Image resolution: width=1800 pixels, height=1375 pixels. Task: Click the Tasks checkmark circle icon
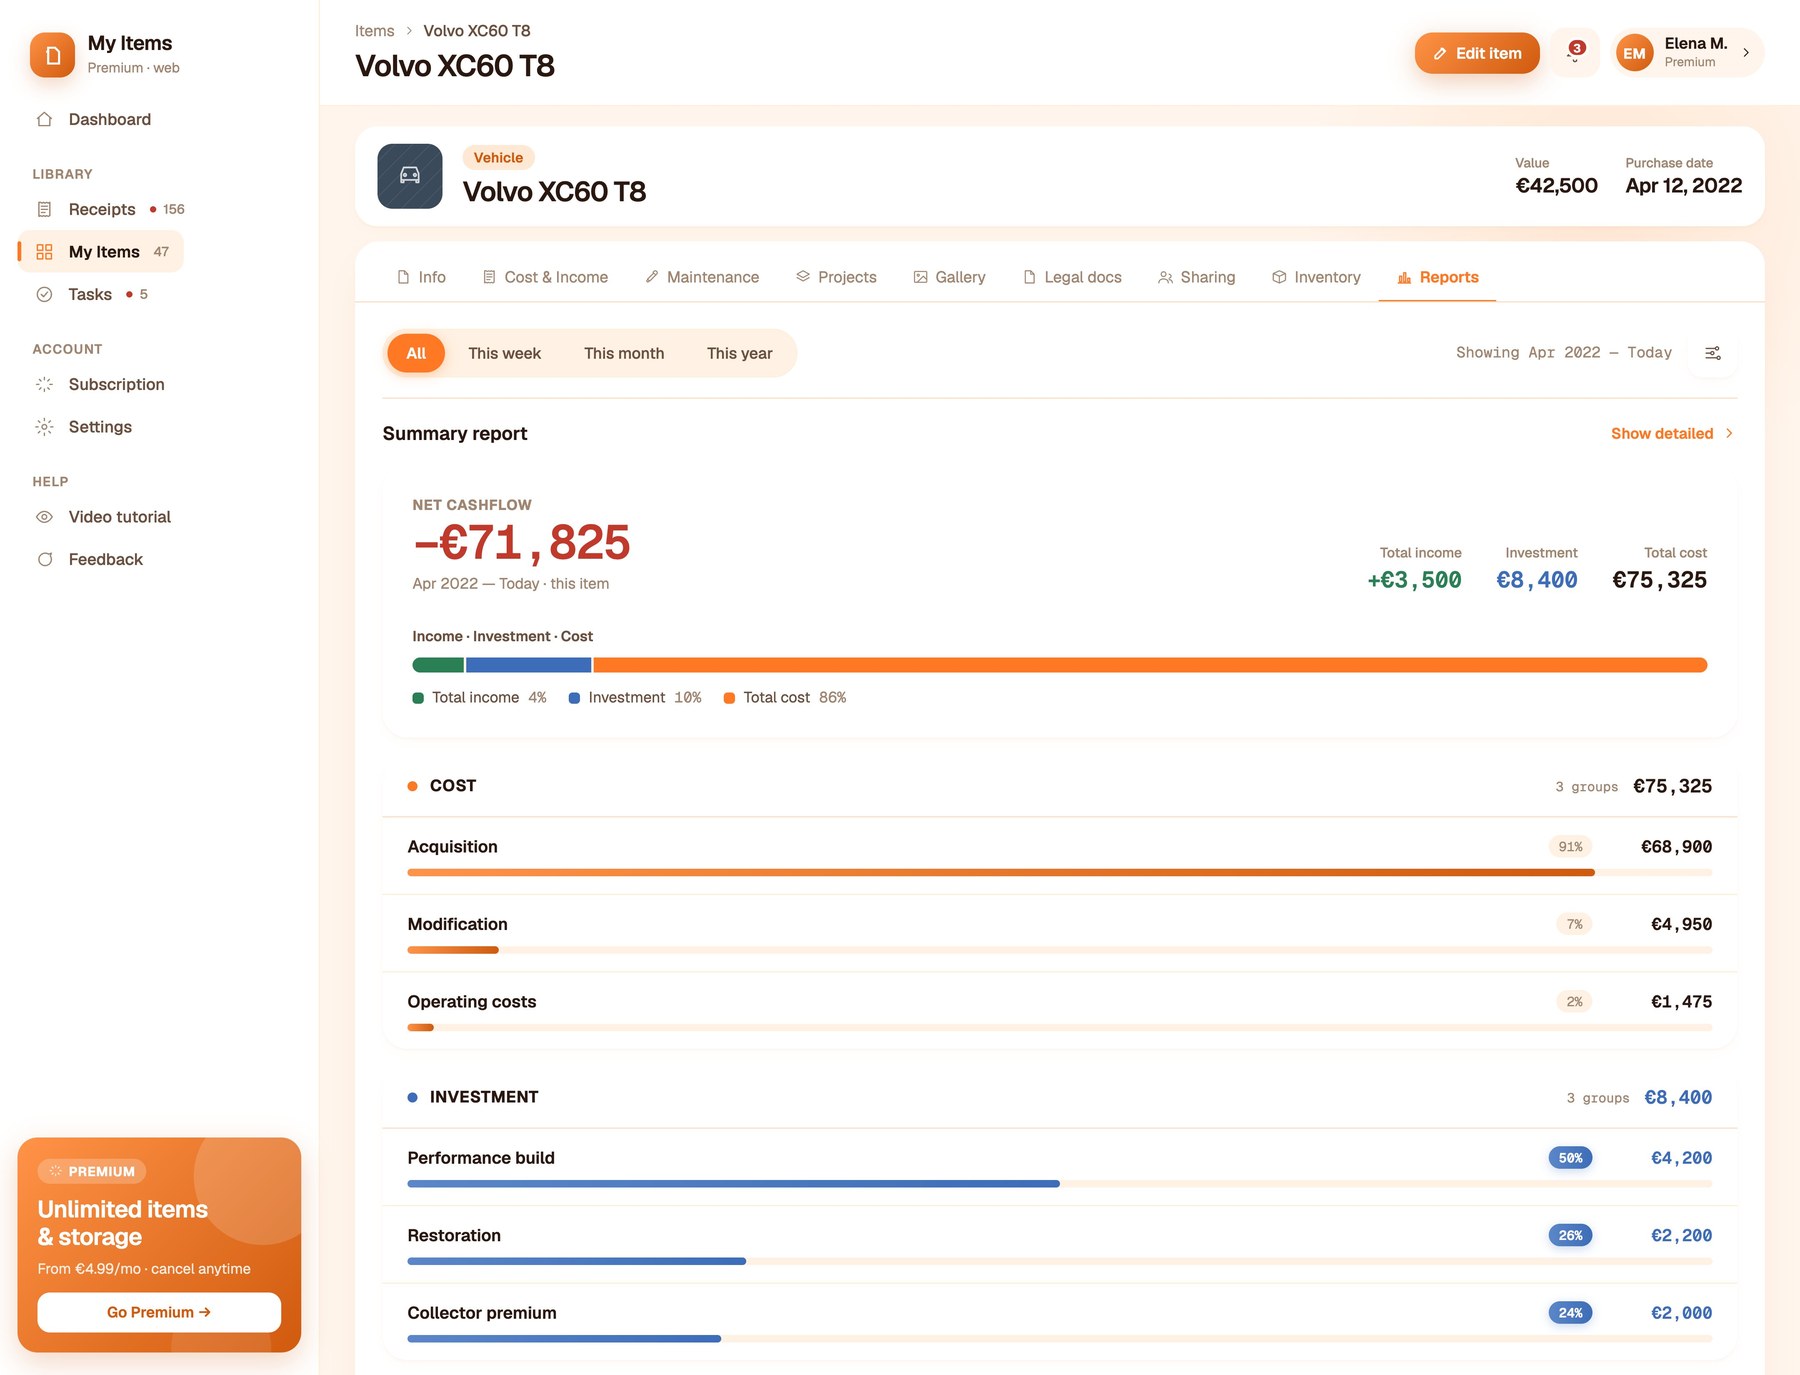(44, 294)
